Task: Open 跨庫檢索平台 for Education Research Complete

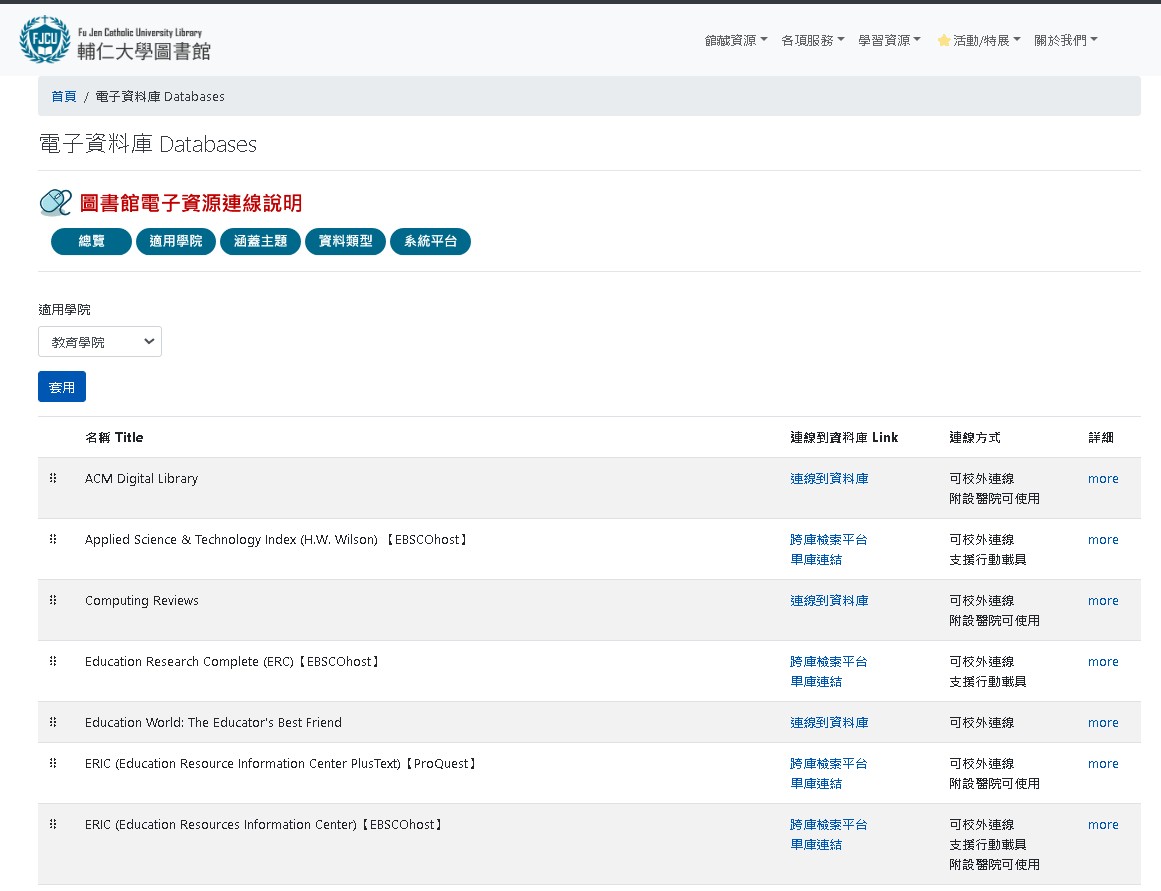Action: (x=829, y=661)
